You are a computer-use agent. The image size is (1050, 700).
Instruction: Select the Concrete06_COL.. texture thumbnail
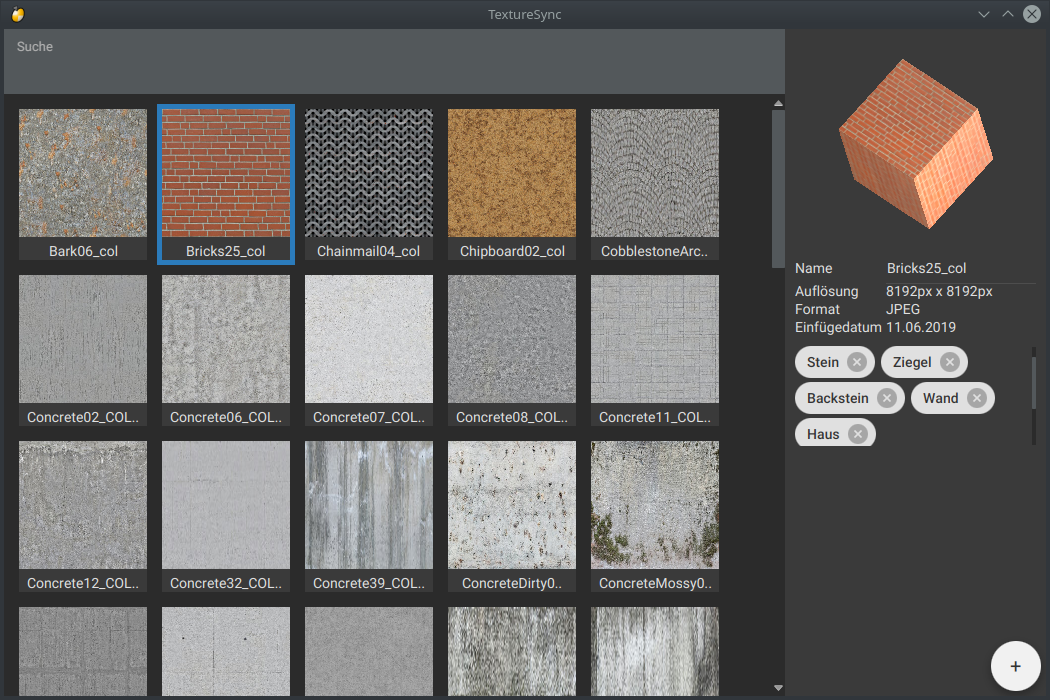pyautogui.click(x=226, y=350)
